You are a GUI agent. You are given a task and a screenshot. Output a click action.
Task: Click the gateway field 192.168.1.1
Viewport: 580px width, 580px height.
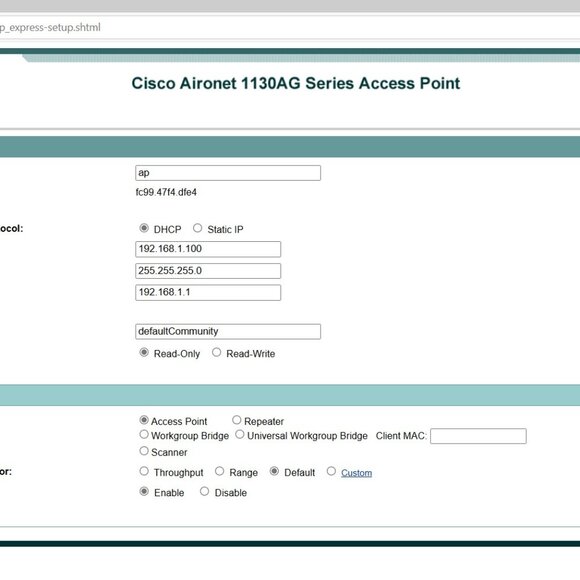208,293
